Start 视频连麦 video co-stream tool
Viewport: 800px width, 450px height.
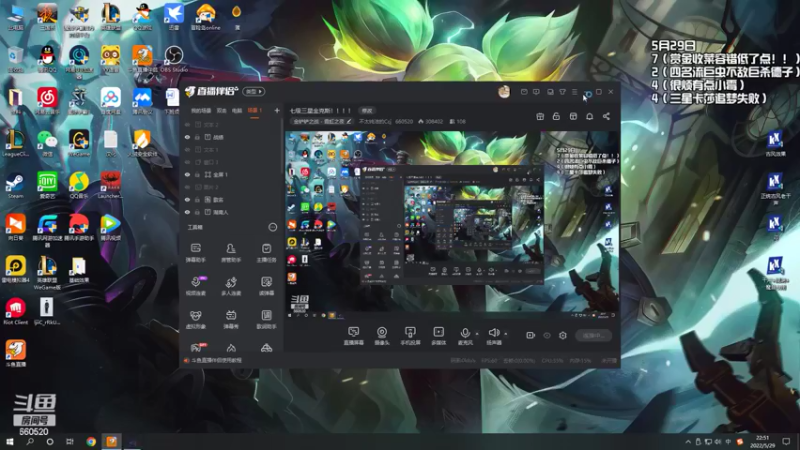click(x=195, y=286)
